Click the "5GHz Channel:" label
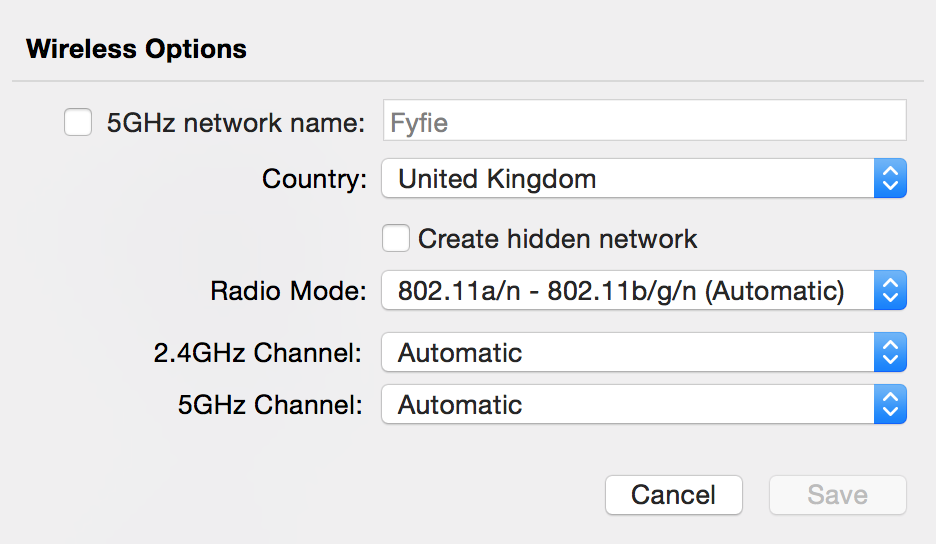This screenshot has height=544, width=936. coord(270,405)
